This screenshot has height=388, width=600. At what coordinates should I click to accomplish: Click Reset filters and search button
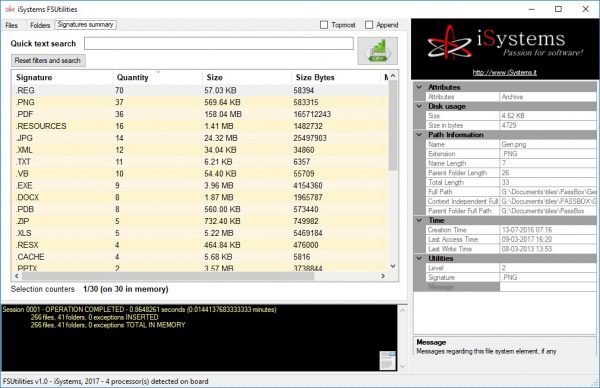(x=48, y=60)
